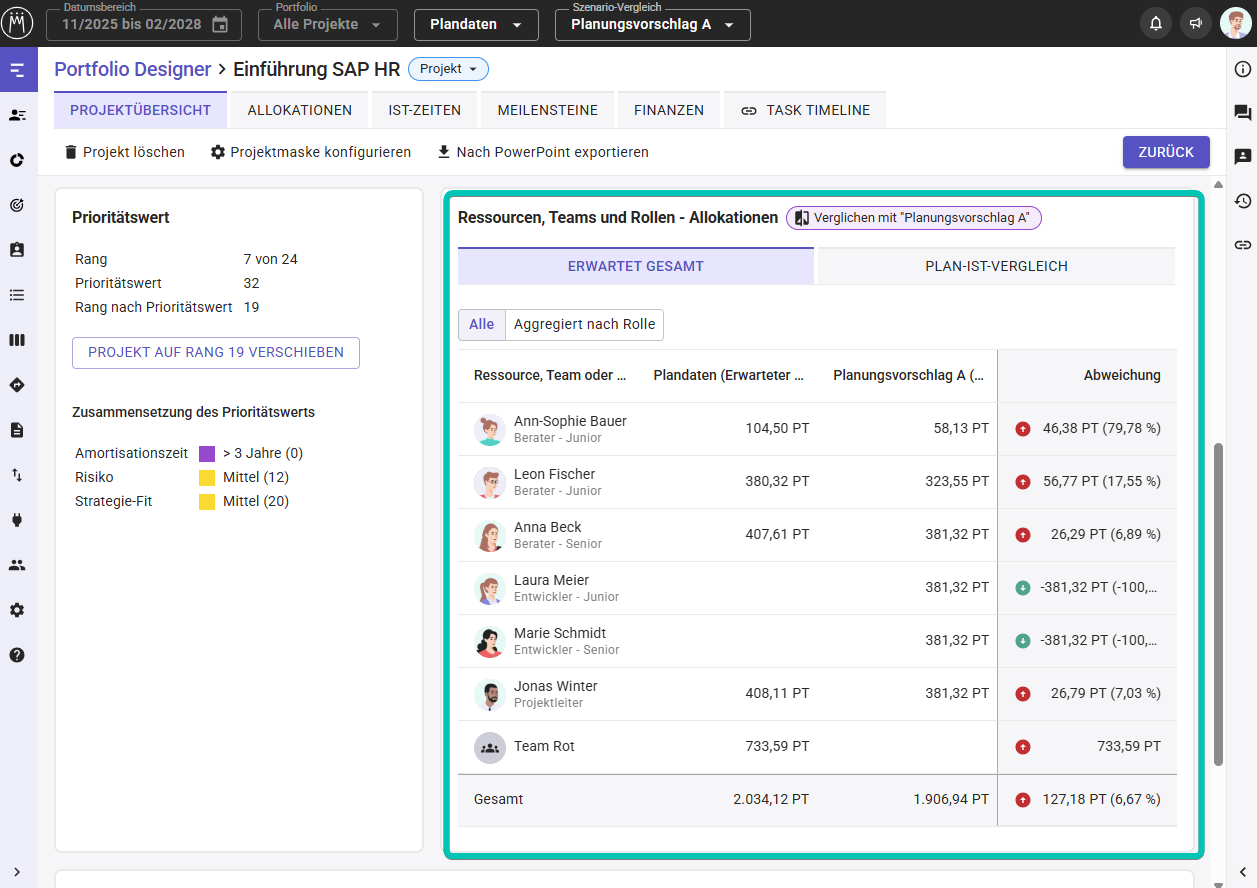
Task: Open the settings gear in left sidebar
Action: (x=17, y=610)
